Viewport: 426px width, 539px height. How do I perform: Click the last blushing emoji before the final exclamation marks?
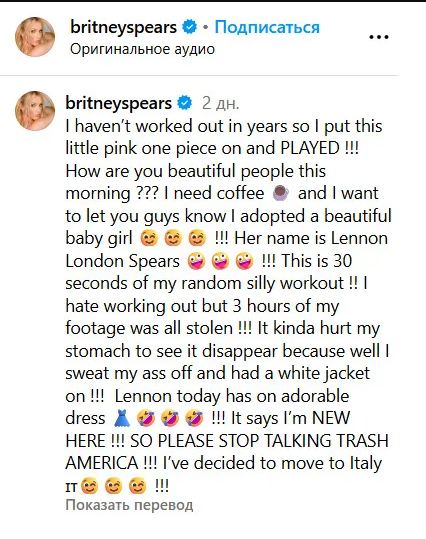tap(137, 486)
